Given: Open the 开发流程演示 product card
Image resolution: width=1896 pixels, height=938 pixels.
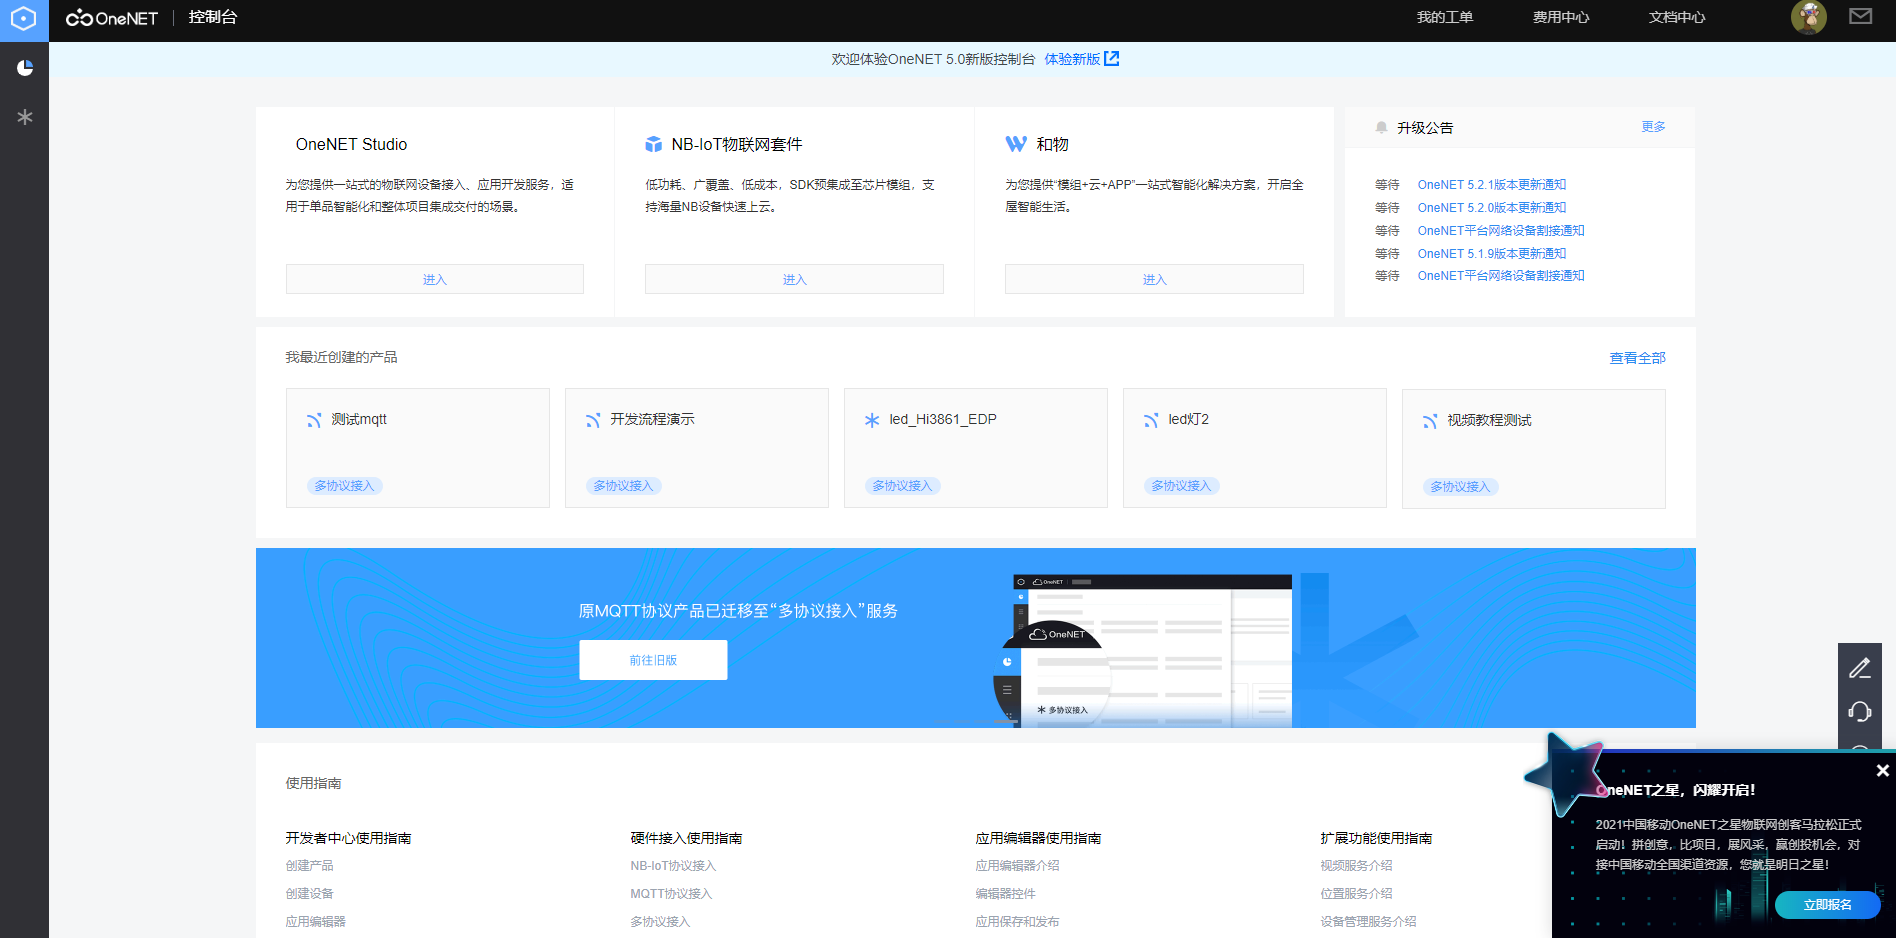Looking at the screenshot, I should 697,448.
